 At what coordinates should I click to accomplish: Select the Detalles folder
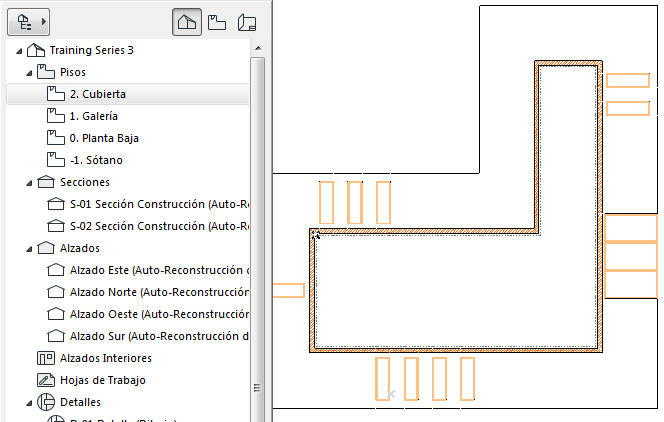coord(80,402)
